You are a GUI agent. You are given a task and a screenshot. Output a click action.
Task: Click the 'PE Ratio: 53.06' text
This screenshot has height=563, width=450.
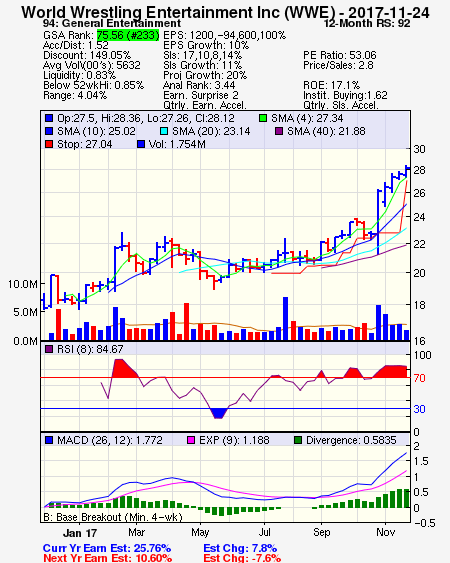[x=340, y=55]
